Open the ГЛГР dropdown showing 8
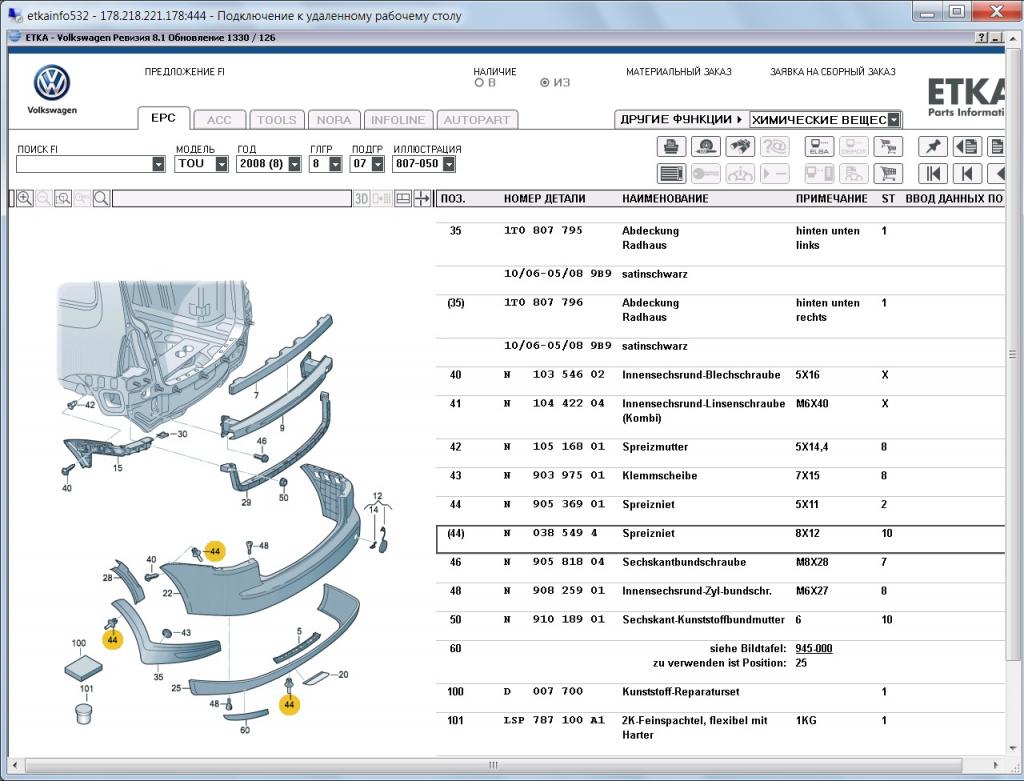 [x=336, y=164]
